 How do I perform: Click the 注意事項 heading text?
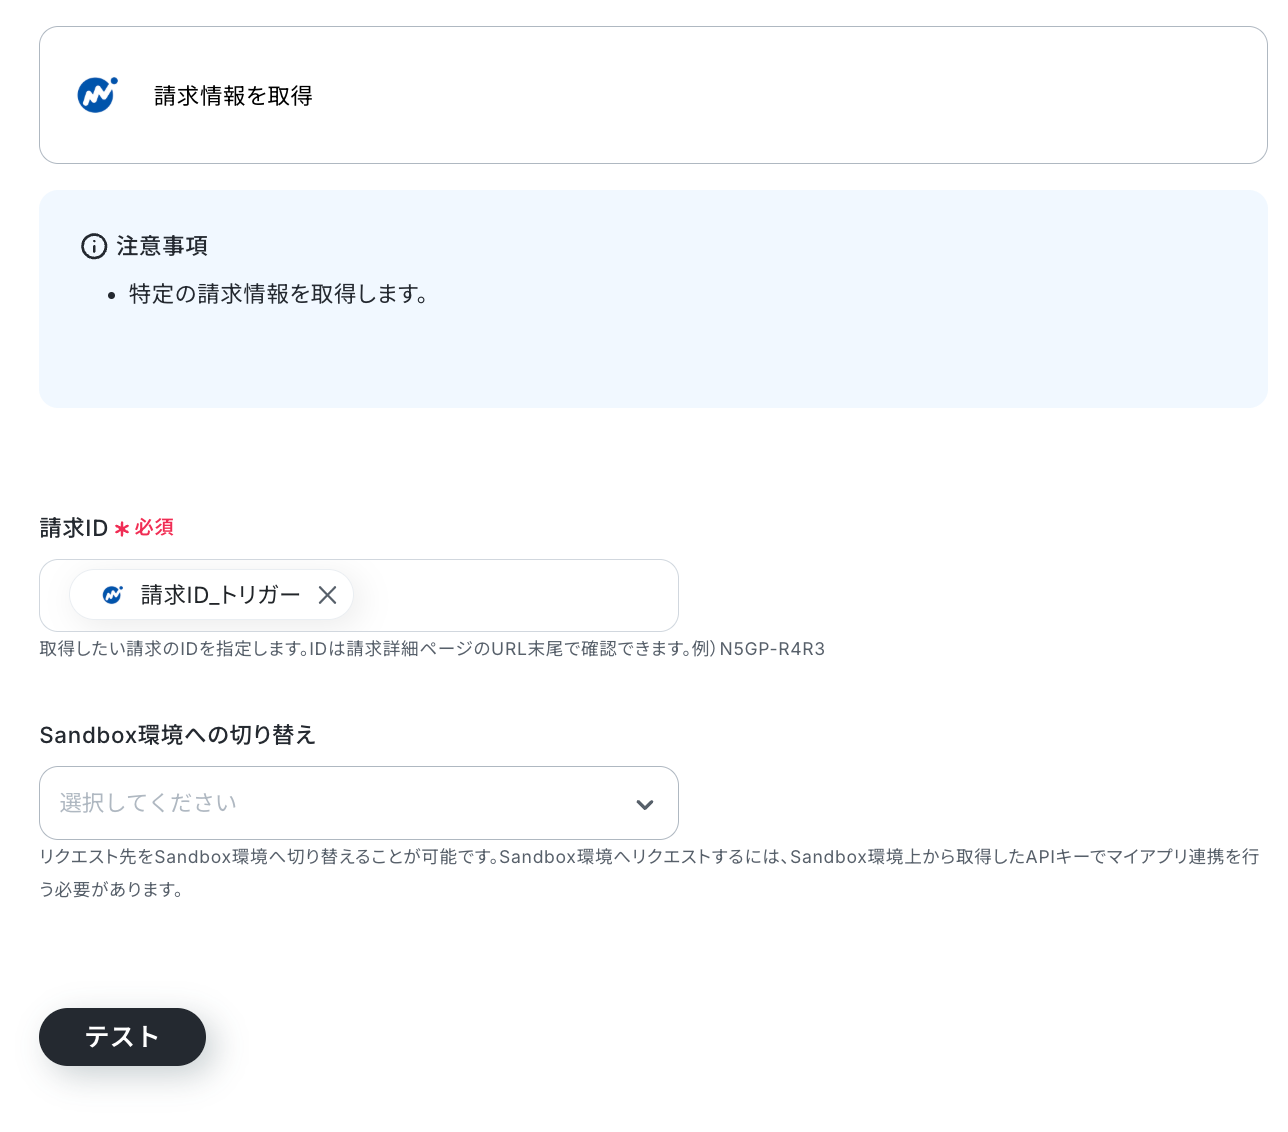point(162,246)
